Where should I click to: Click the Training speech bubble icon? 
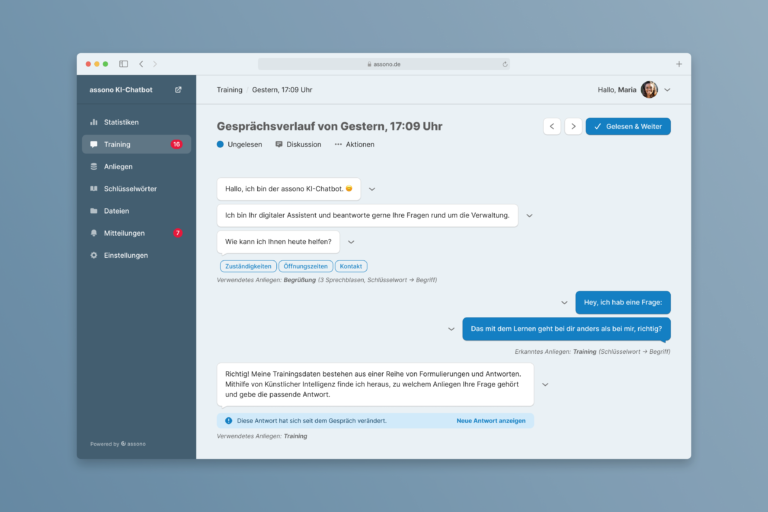pos(94,144)
